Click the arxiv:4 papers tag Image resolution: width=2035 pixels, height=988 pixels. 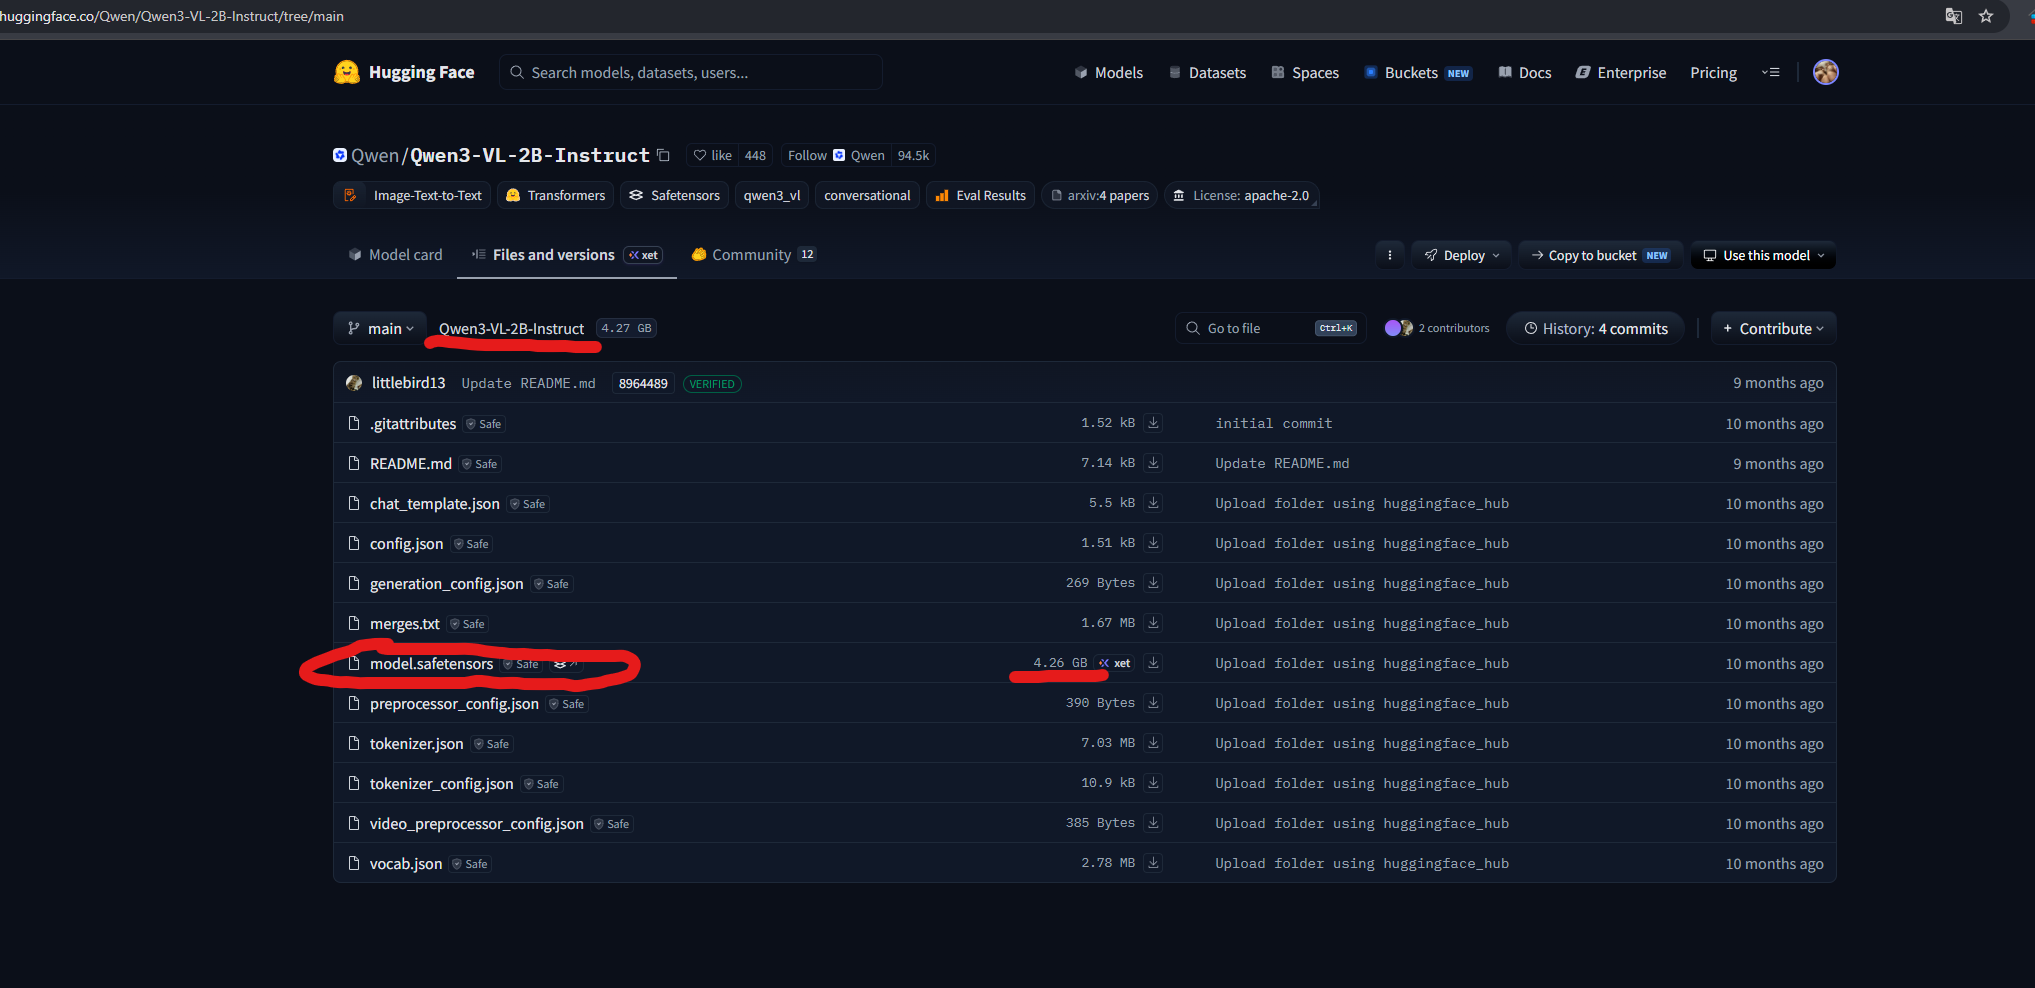coord(1099,195)
